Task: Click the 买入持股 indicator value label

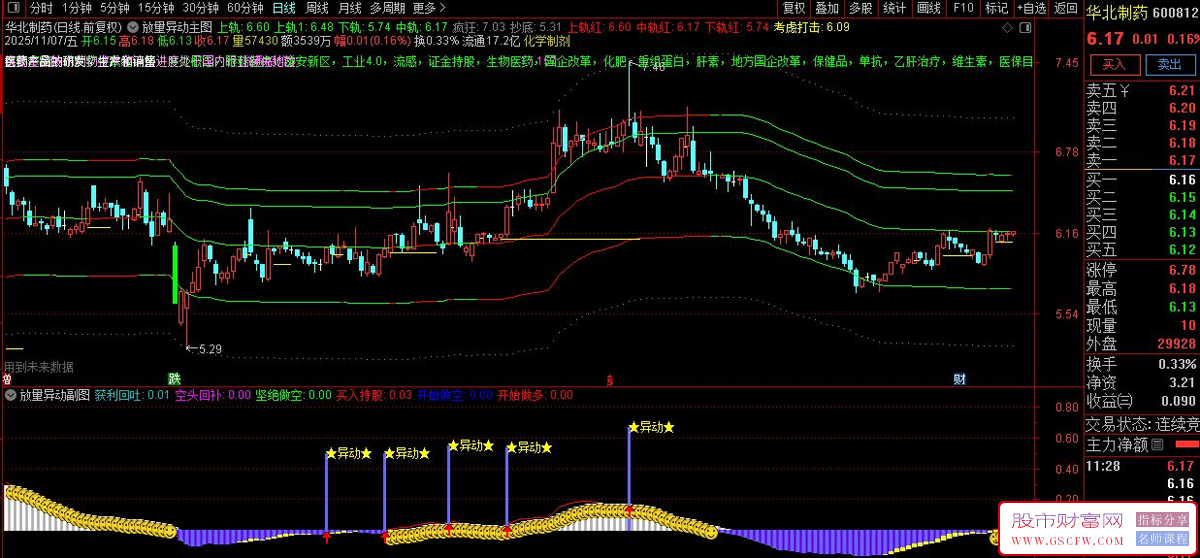Action: pyautogui.click(x=373, y=395)
